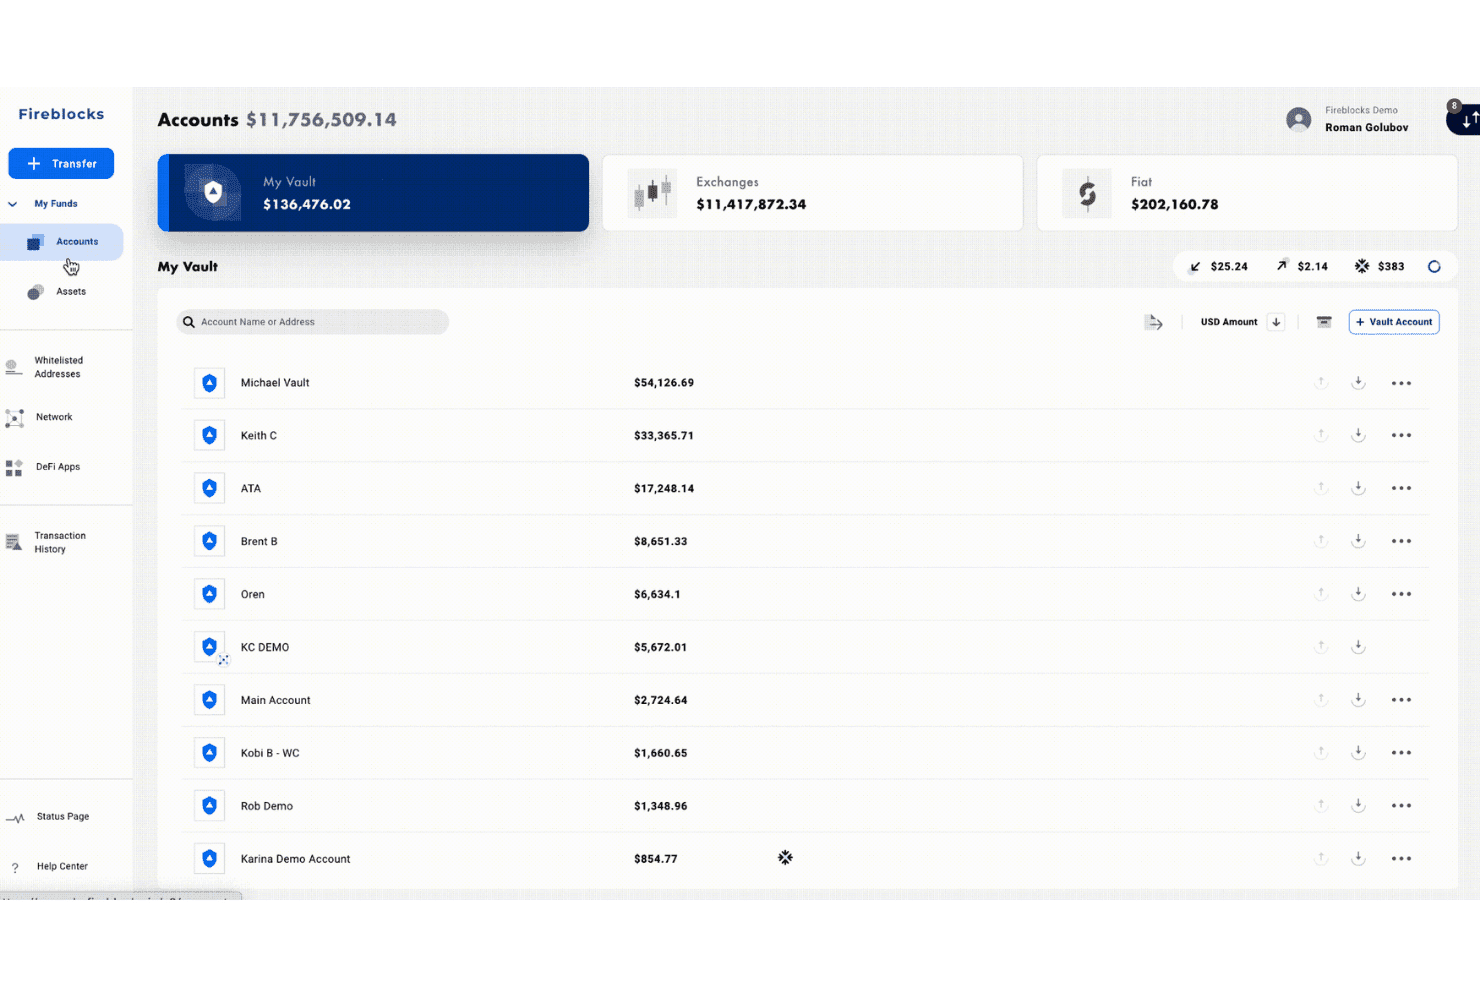Click the Roman Golubov user name
Viewport: 1480px width, 987px height.
[1367, 128]
